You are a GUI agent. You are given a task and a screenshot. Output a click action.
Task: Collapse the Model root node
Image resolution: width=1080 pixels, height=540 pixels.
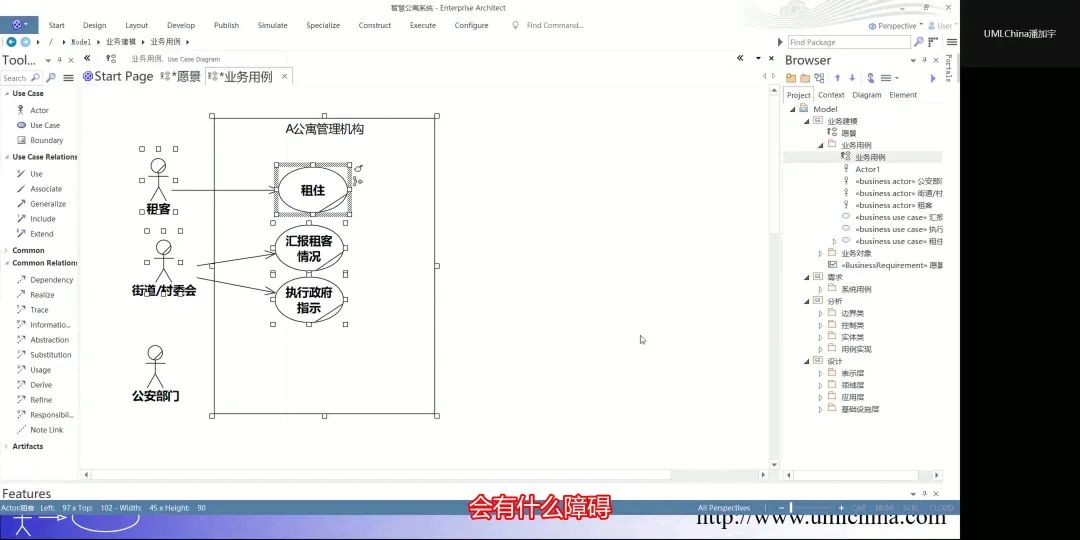(x=793, y=109)
